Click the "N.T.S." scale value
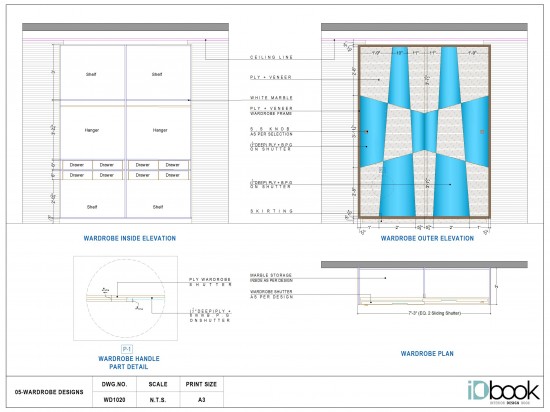The height and width of the screenshot is (412, 550). [158, 400]
